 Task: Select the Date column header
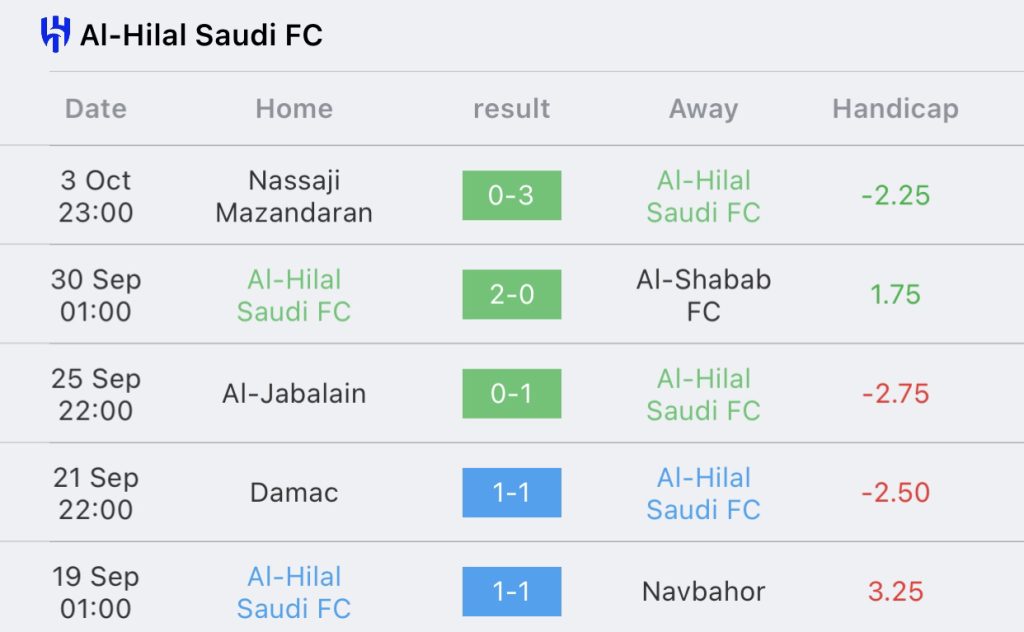(96, 108)
